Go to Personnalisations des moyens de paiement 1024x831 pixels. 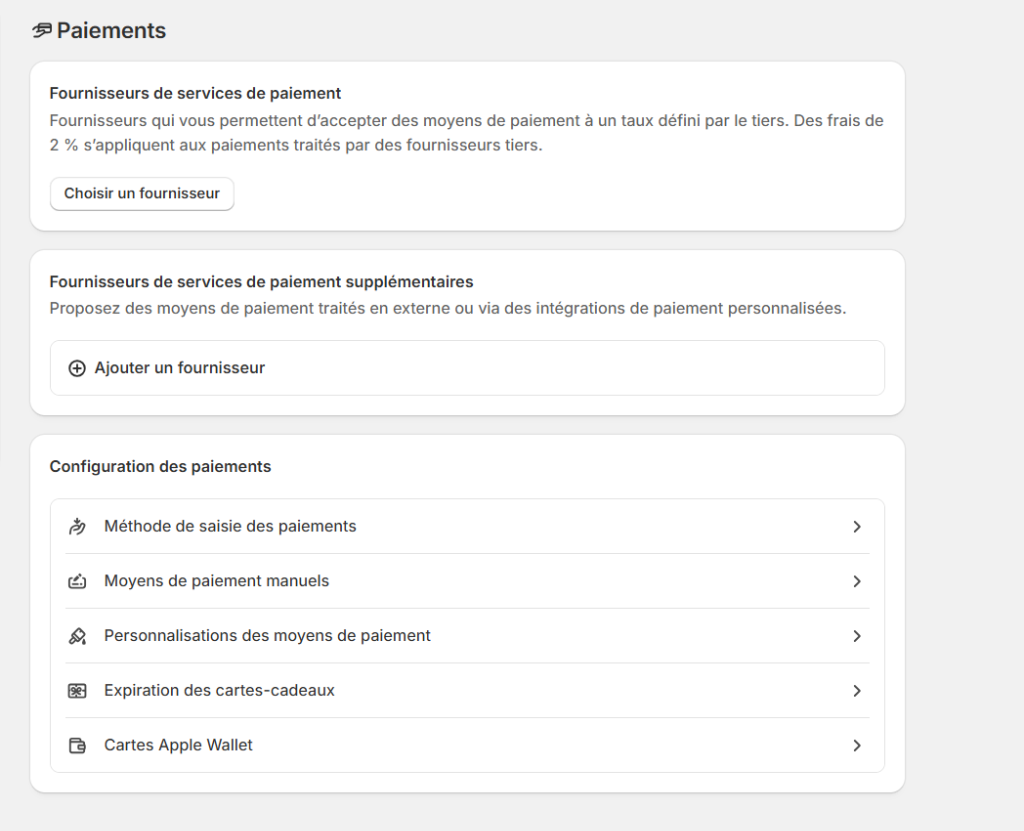(468, 636)
